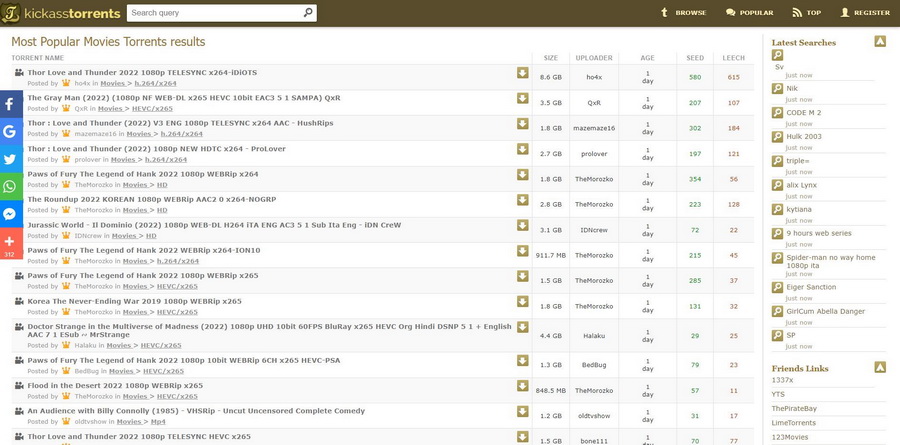Open the Register page
Image resolution: width=900 pixels, height=445 pixels.
point(865,13)
